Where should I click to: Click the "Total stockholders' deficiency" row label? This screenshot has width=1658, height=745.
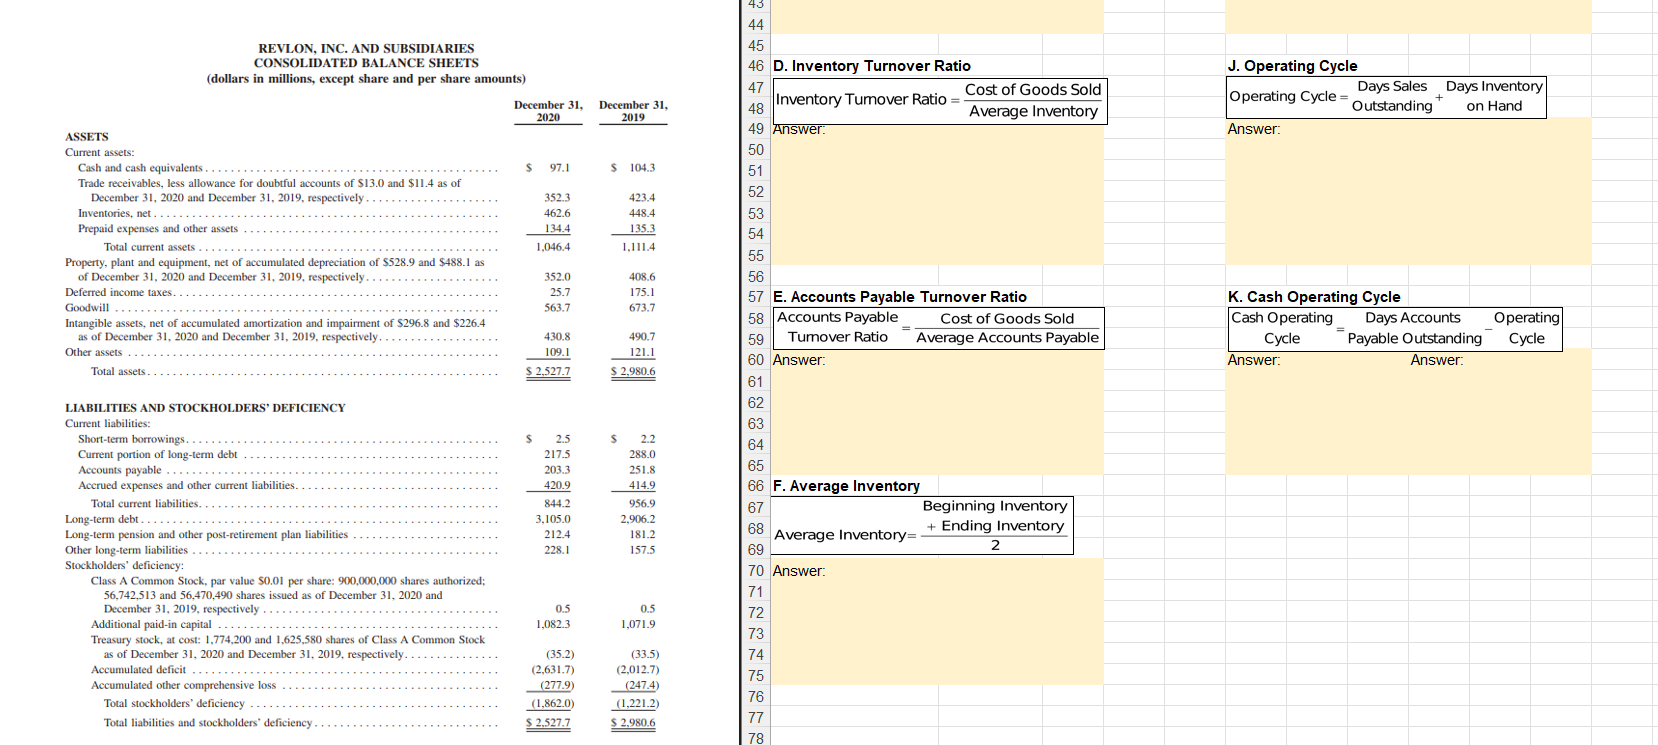tap(174, 704)
